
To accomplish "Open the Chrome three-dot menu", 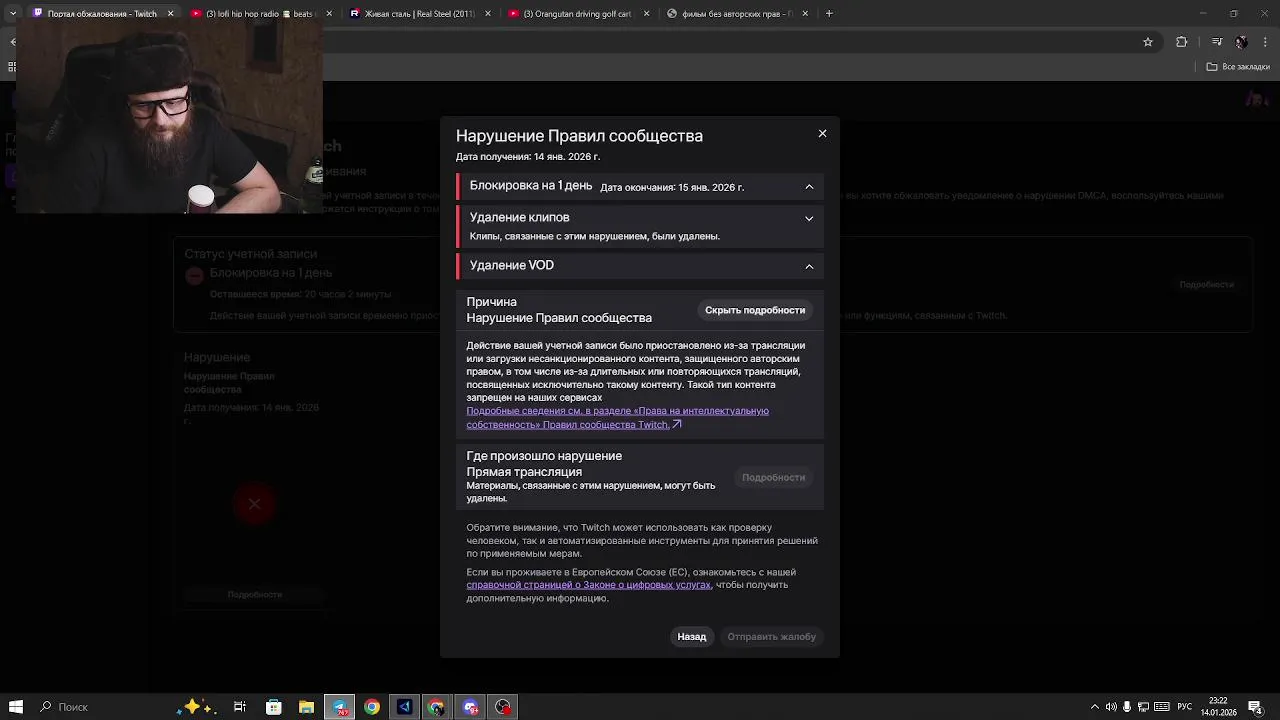I will pos(1265,42).
